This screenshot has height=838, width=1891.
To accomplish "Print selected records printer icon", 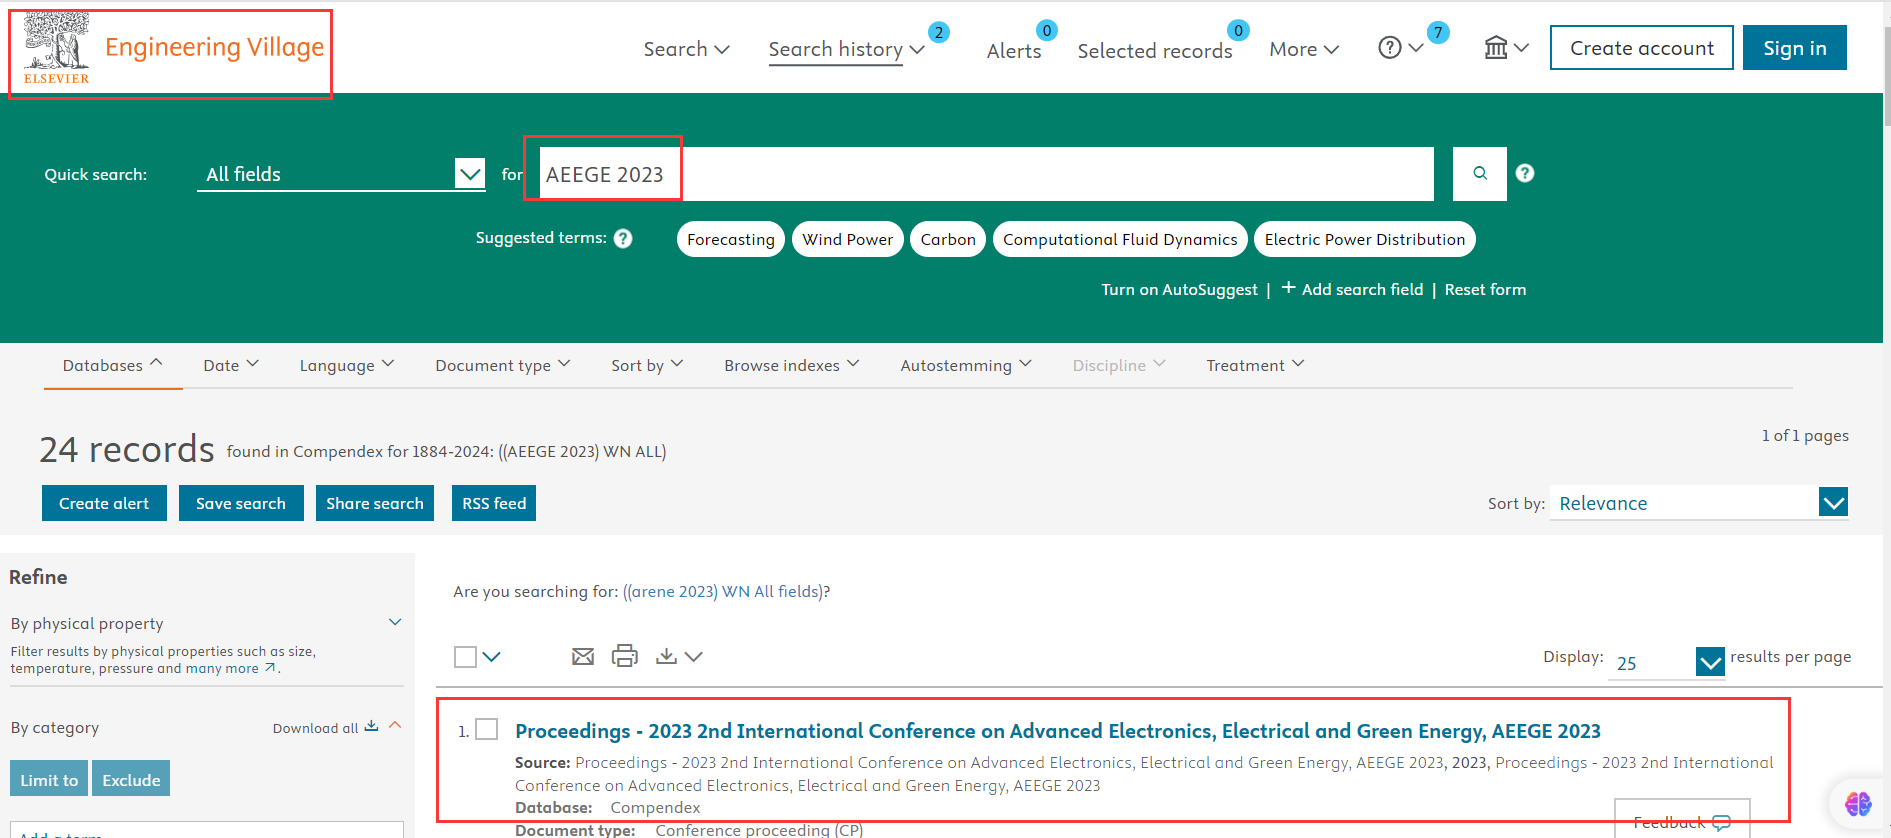I will click(625, 656).
